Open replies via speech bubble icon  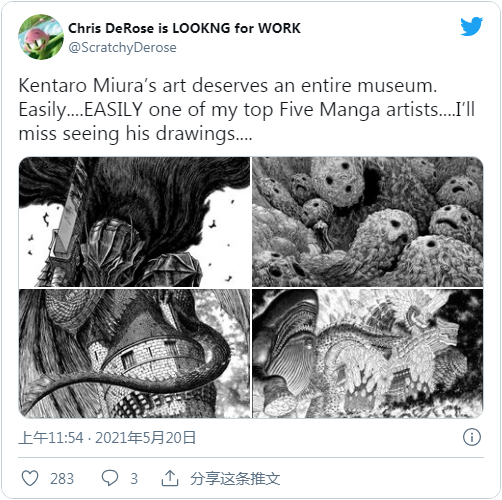pyautogui.click(x=110, y=478)
